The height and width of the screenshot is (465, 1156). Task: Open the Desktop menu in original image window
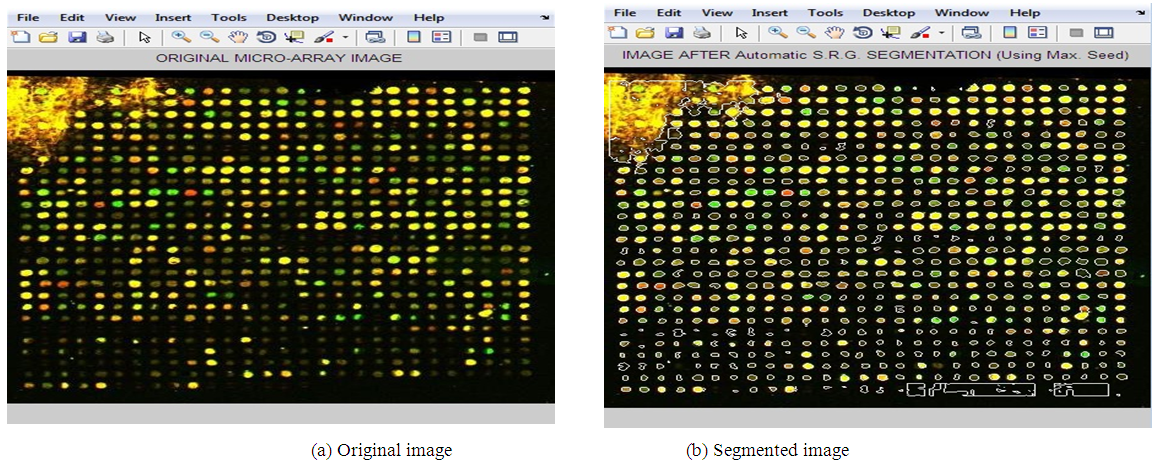tap(293, 18)
